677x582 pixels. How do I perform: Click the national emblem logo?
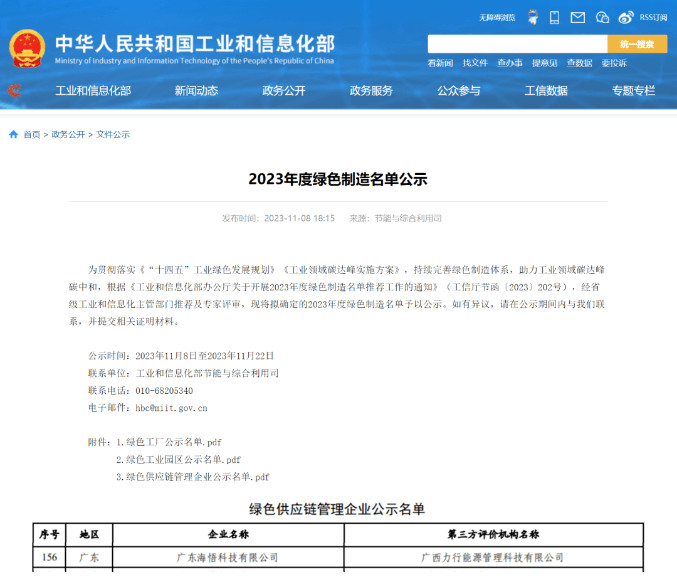pos(27,48)
